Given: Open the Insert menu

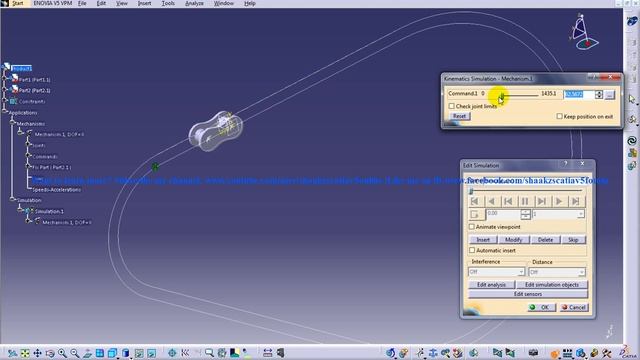Looking at the screenshot, I should pyautogui.click(x=144, y=3).
